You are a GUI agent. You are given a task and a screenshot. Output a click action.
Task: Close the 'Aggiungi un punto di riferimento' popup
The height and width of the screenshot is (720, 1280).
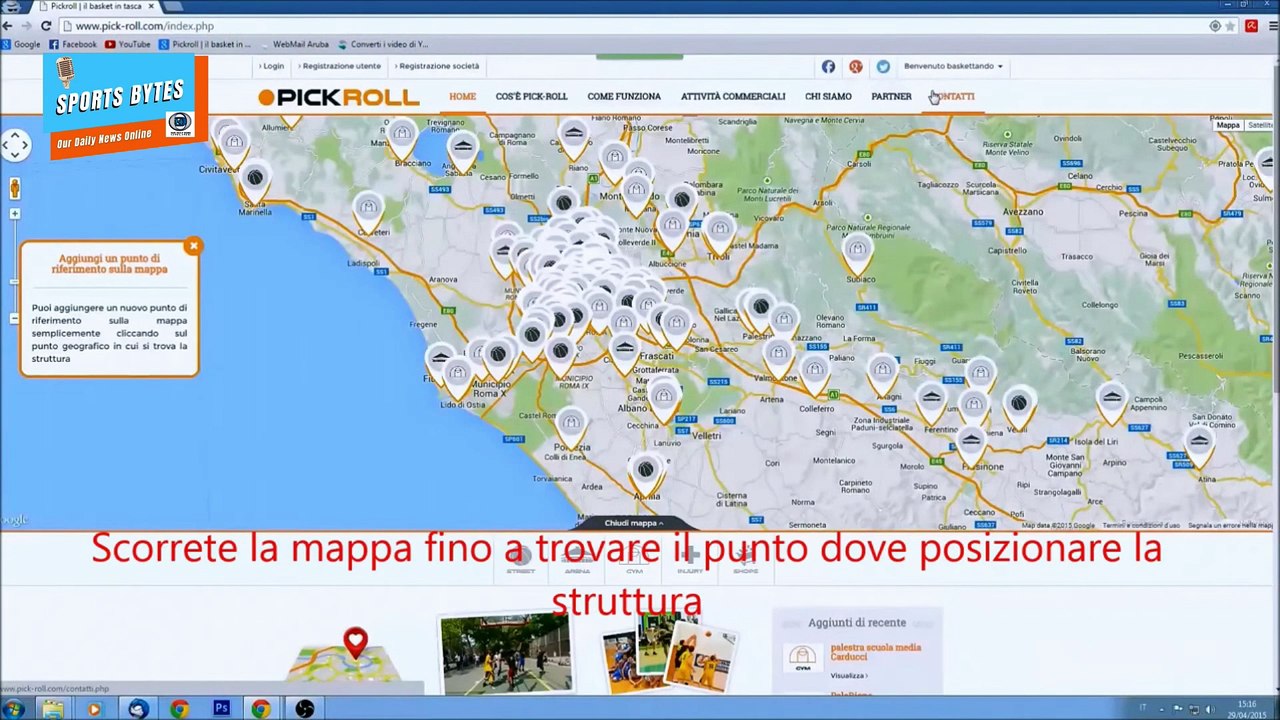194,245
